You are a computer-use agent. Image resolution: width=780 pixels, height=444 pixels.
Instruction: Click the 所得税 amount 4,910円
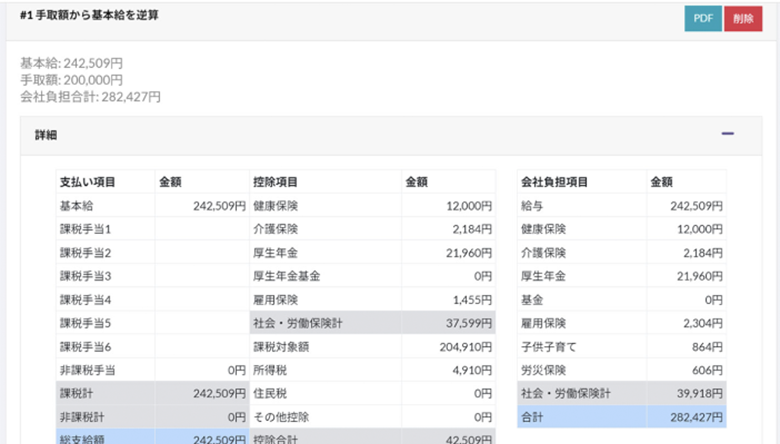click(468, 369)
